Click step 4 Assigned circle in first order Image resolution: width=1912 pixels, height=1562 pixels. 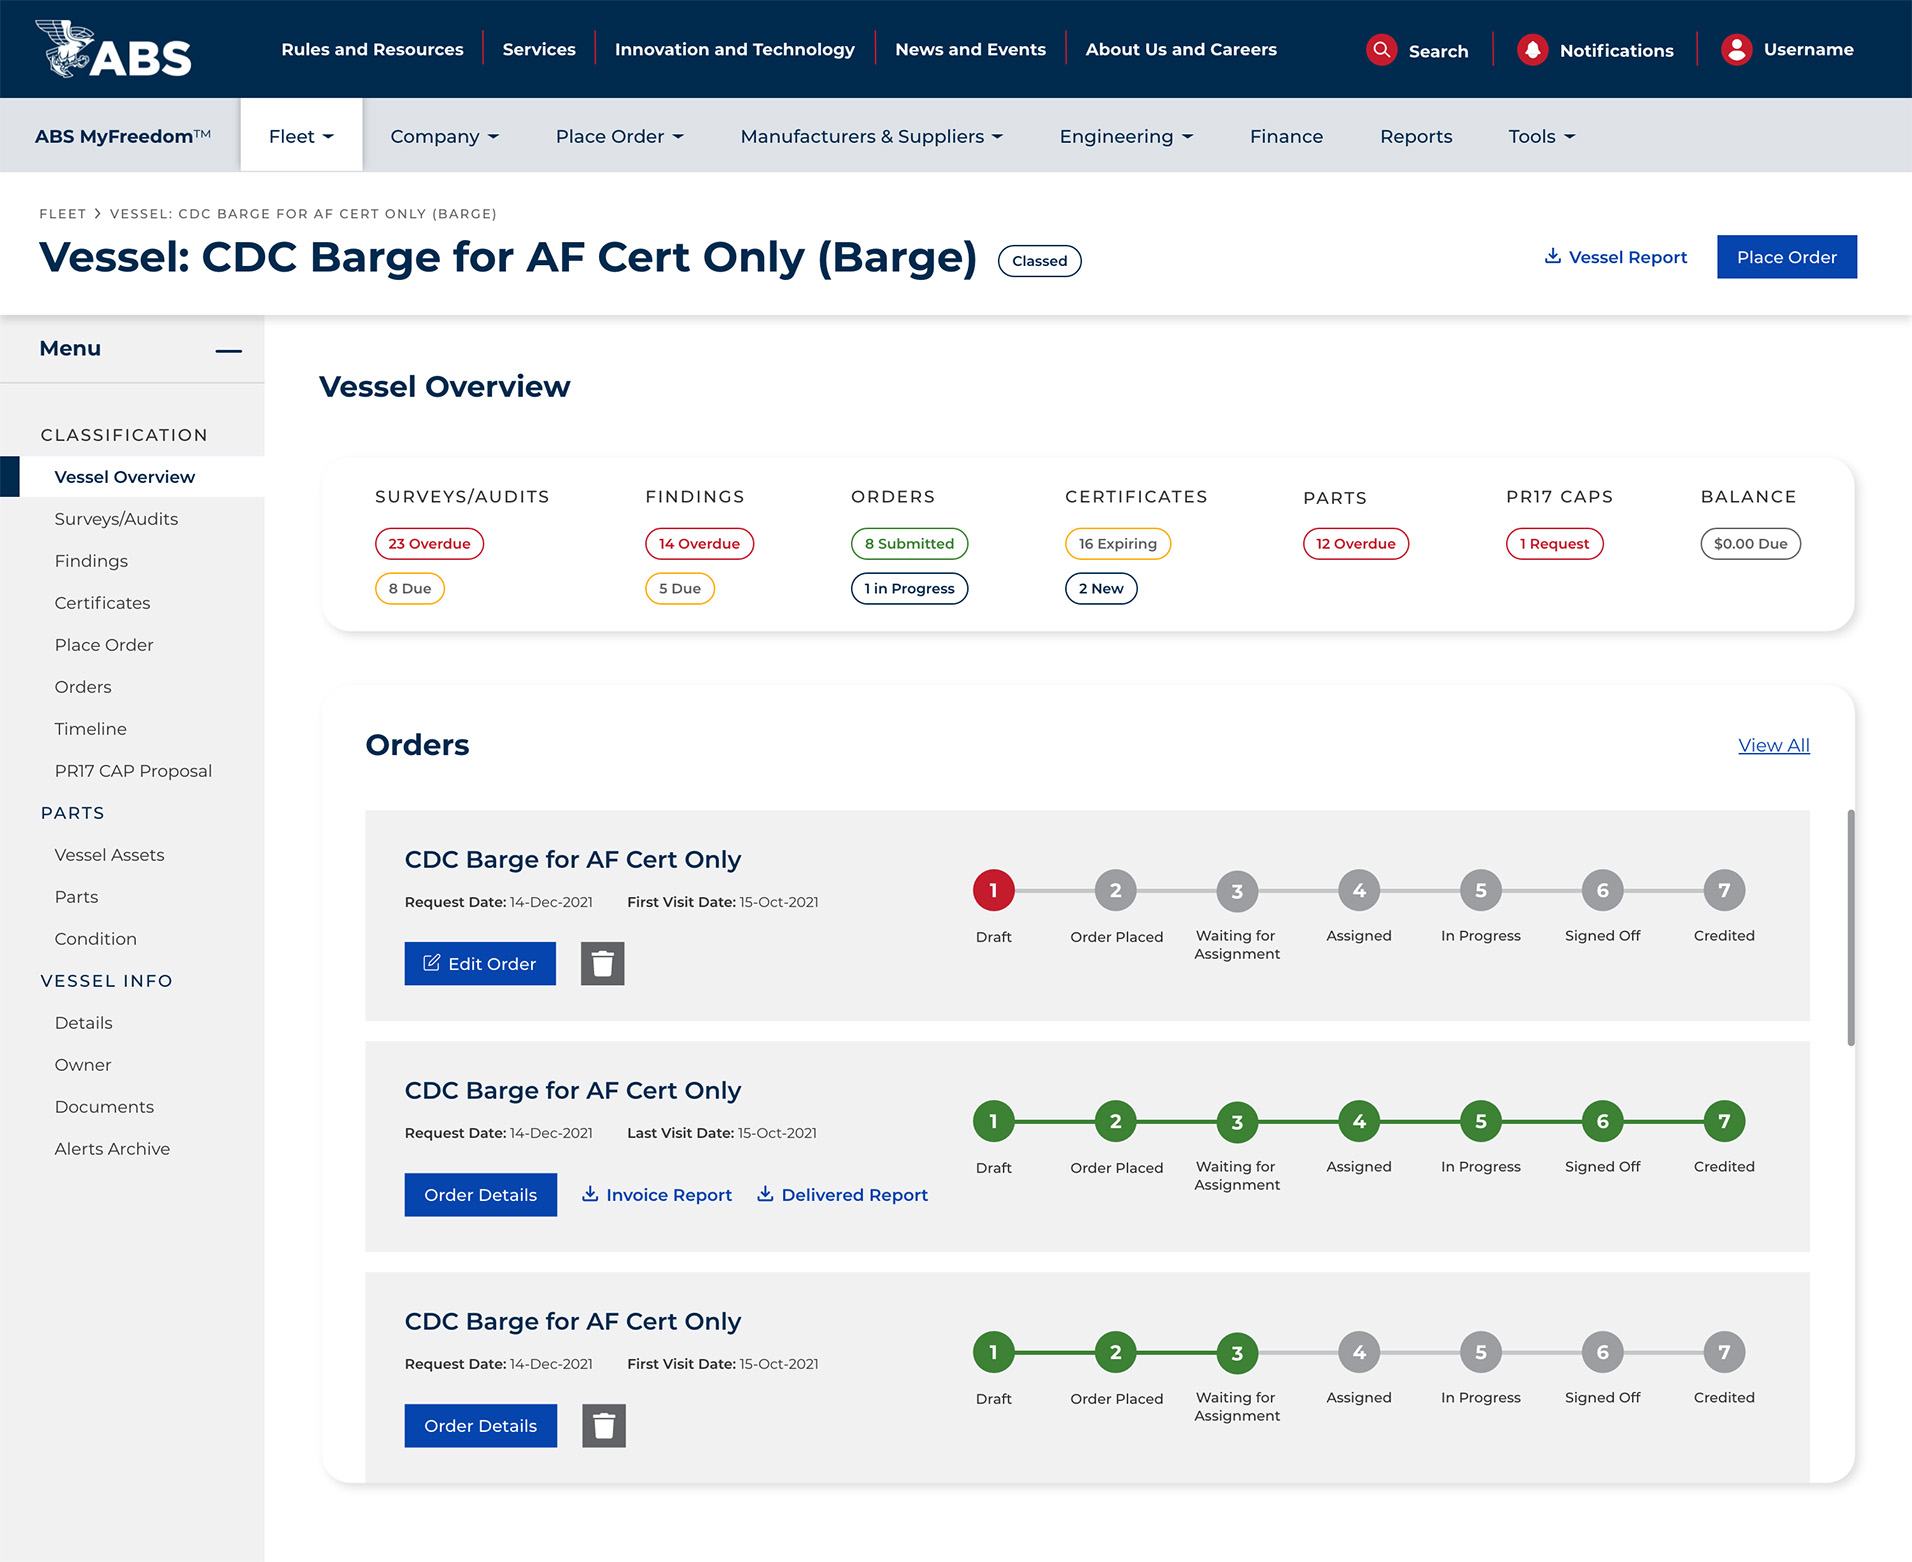tap(1359, 890)
